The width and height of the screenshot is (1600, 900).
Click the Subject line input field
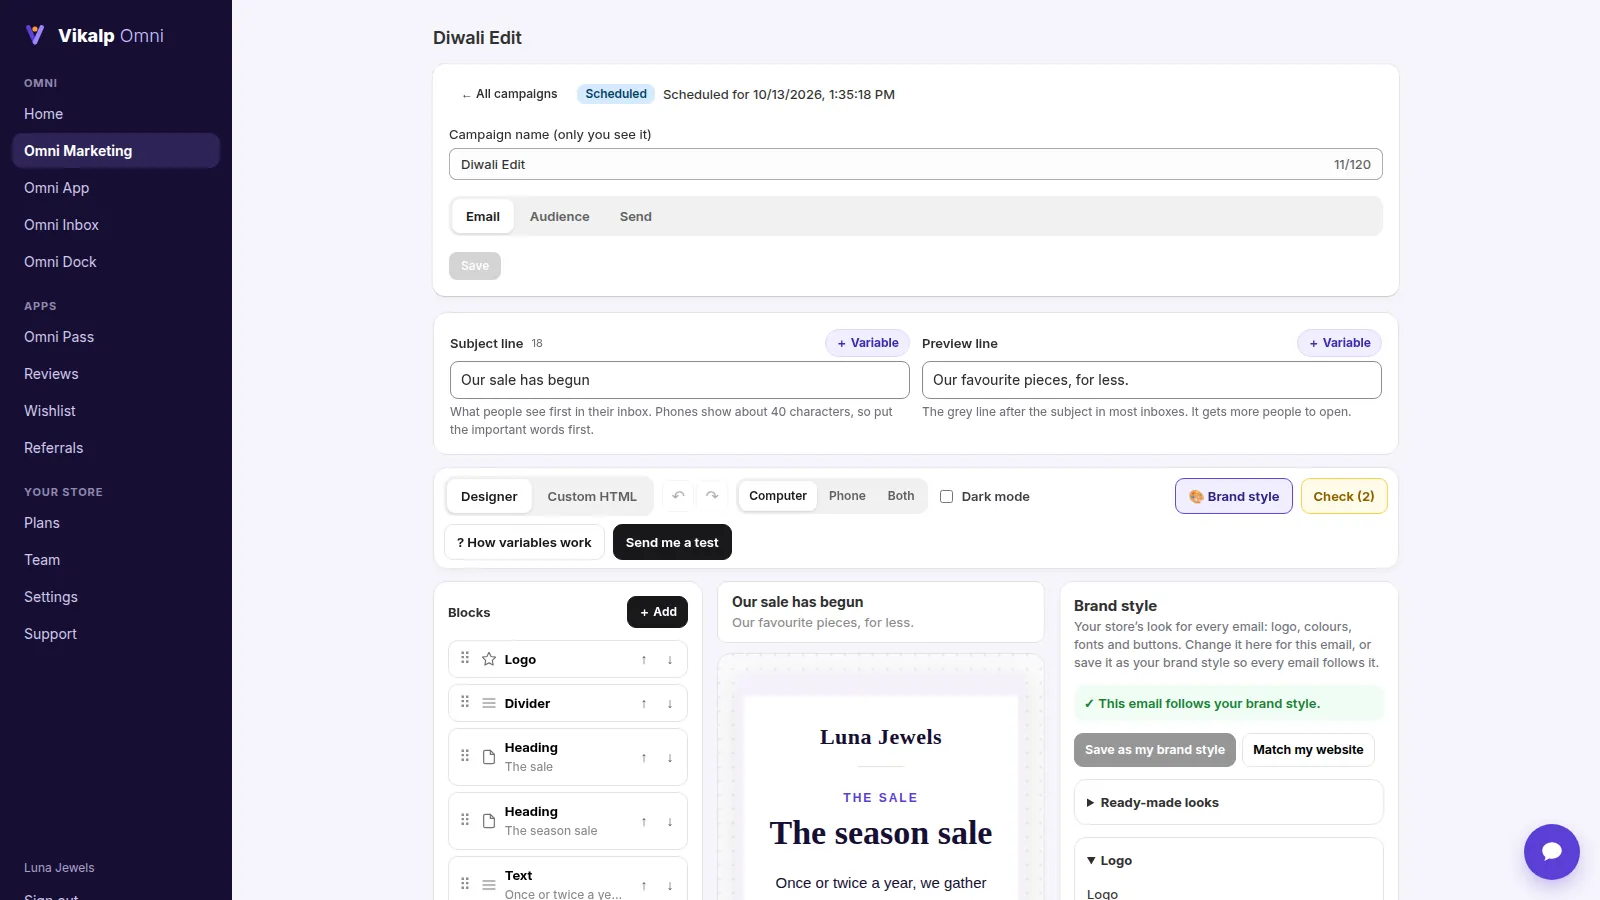click(680, 380)
